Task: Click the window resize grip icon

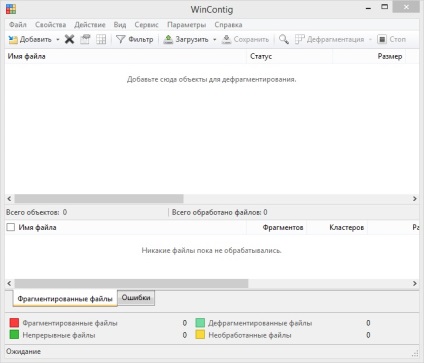Action: (x=415, y=353)
